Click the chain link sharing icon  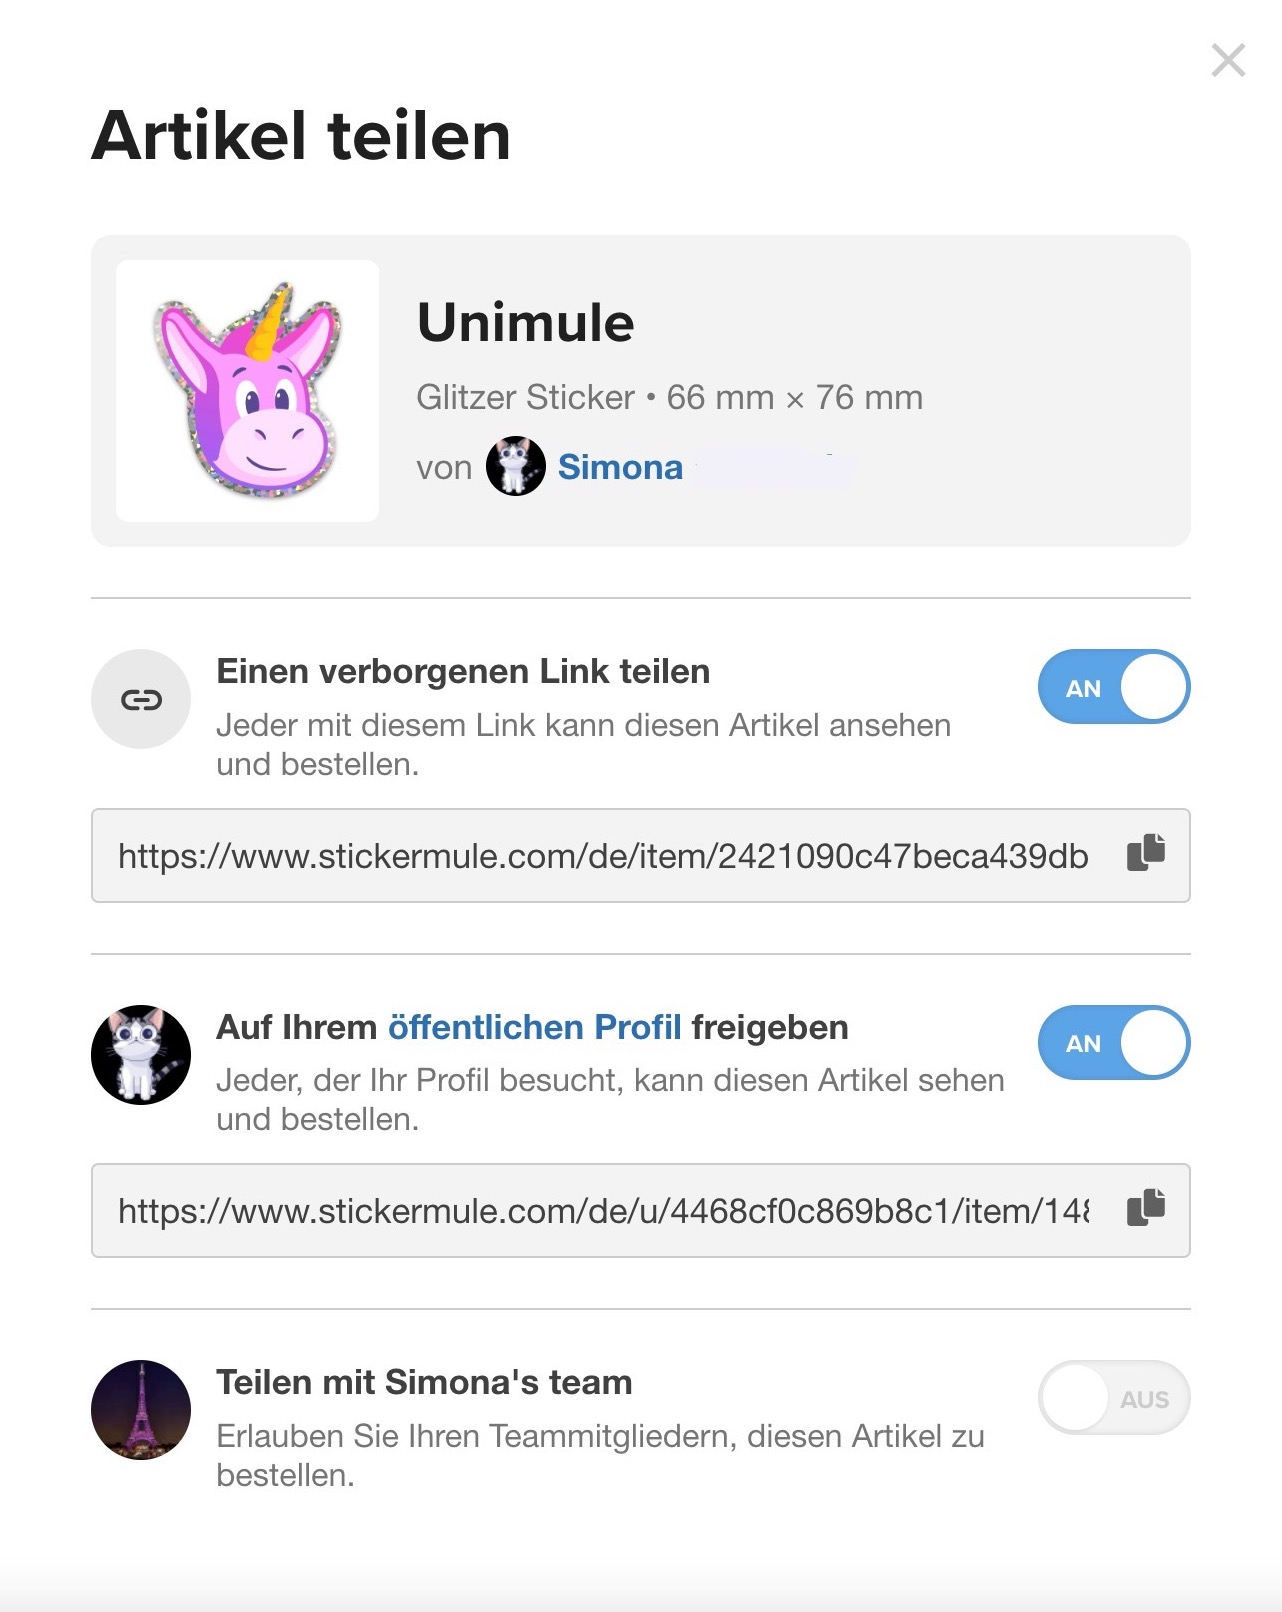click(x=140, y=699)
